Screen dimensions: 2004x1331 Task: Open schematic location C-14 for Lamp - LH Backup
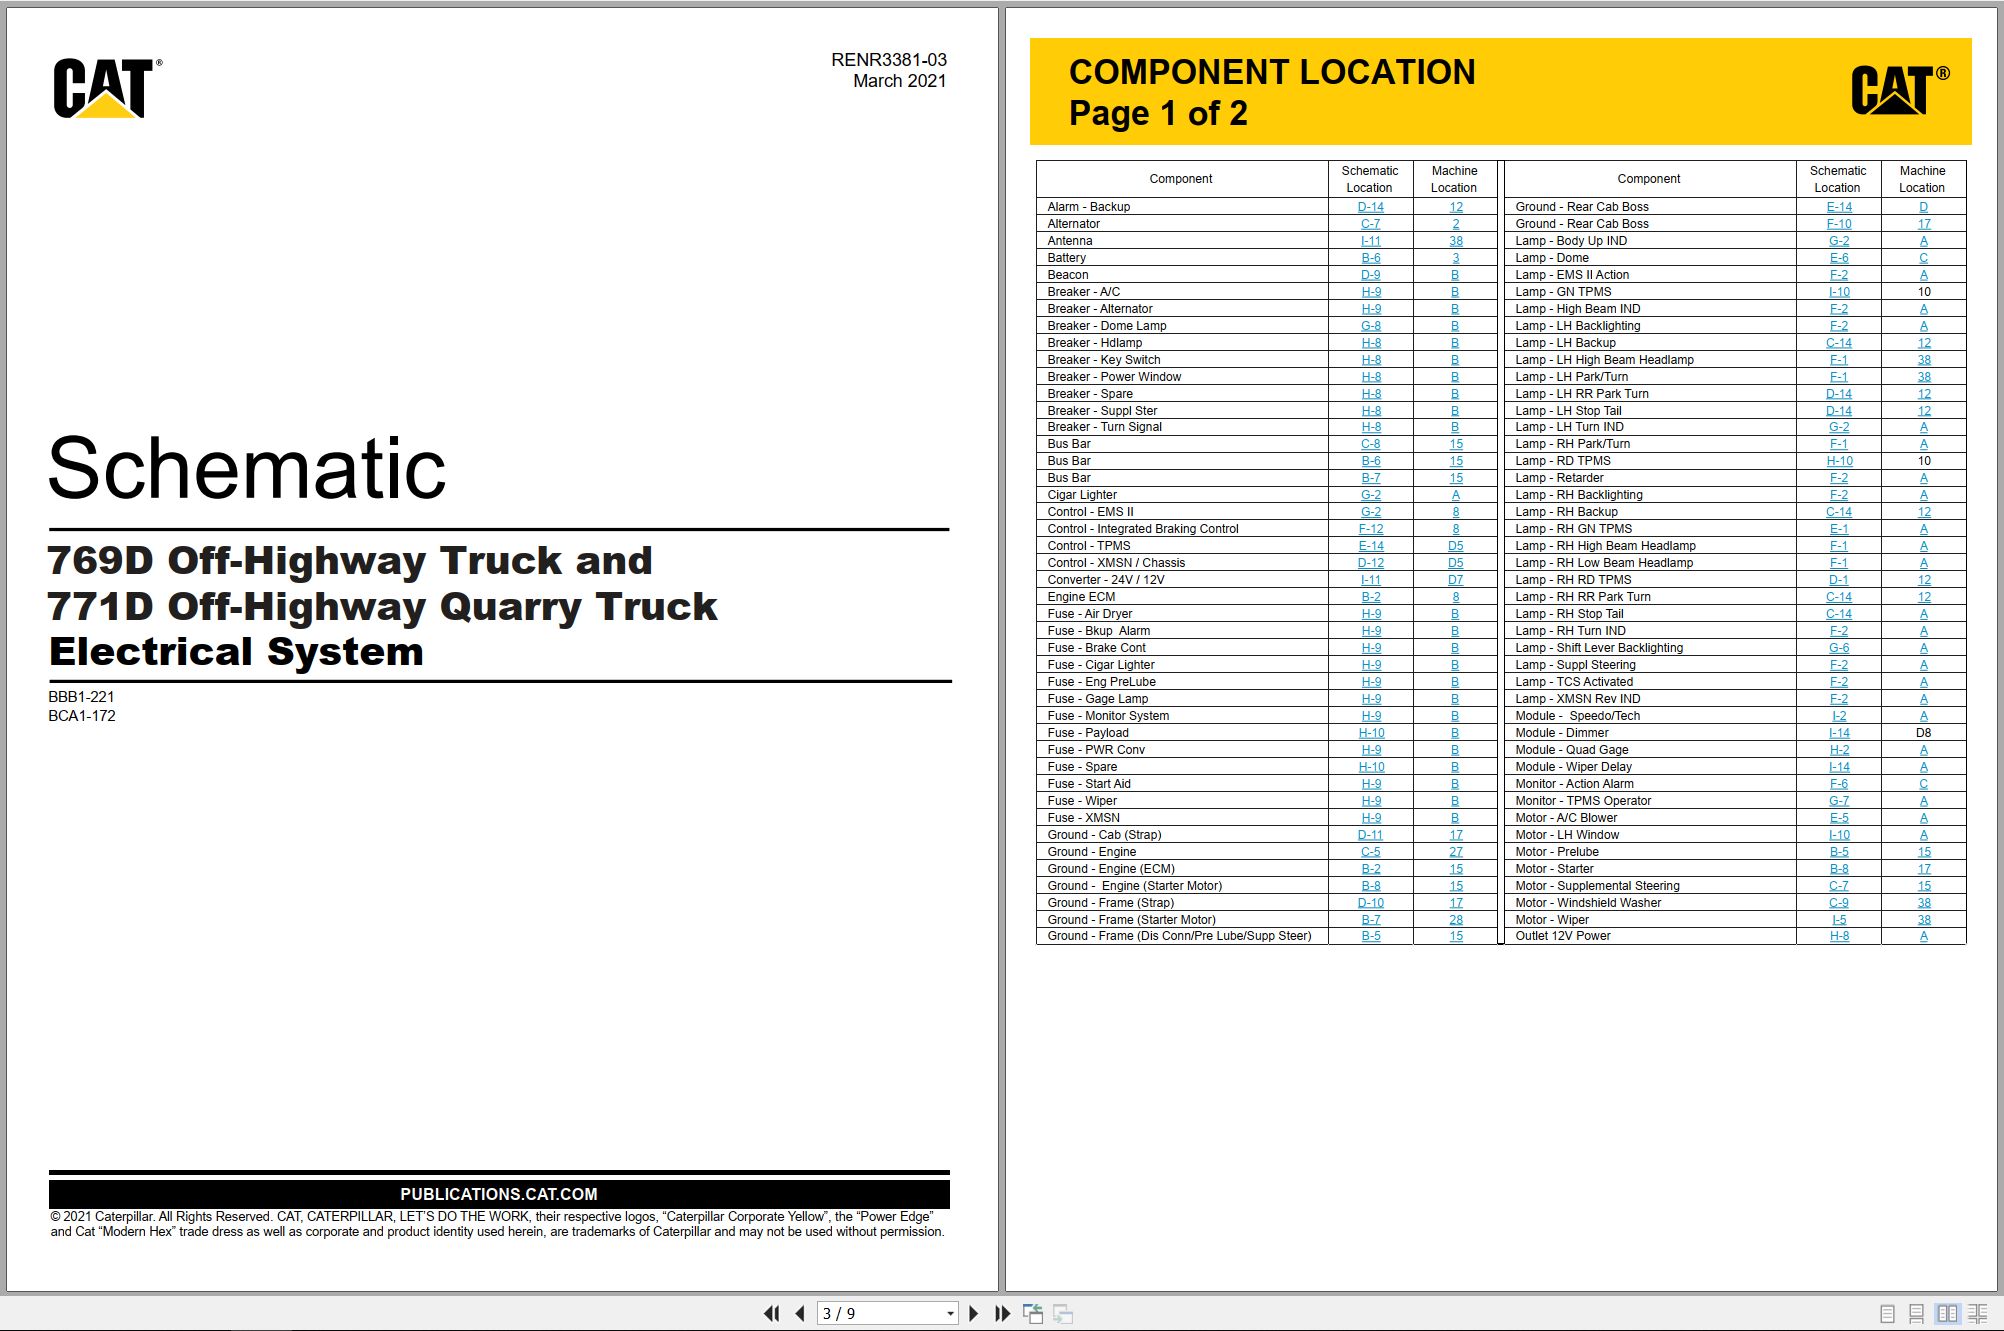1838,343
